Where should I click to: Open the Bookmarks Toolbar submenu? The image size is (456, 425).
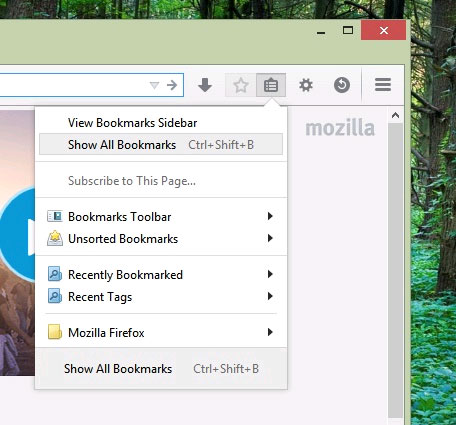161,217
